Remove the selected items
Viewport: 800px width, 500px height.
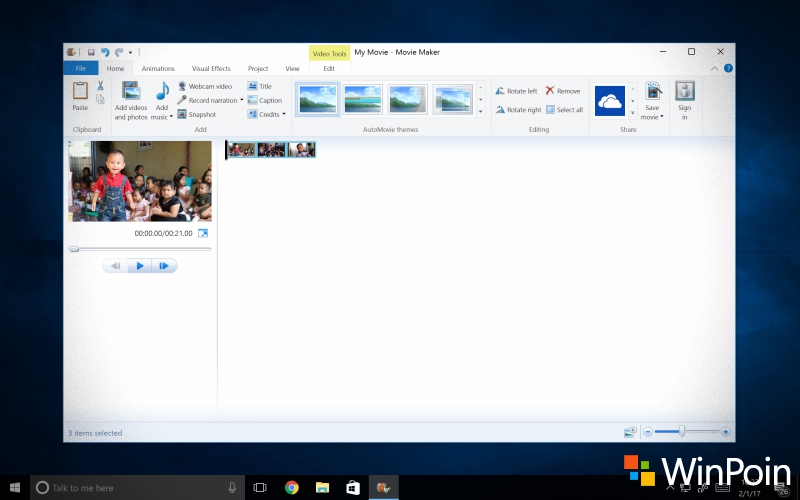[x=563, y=91]
